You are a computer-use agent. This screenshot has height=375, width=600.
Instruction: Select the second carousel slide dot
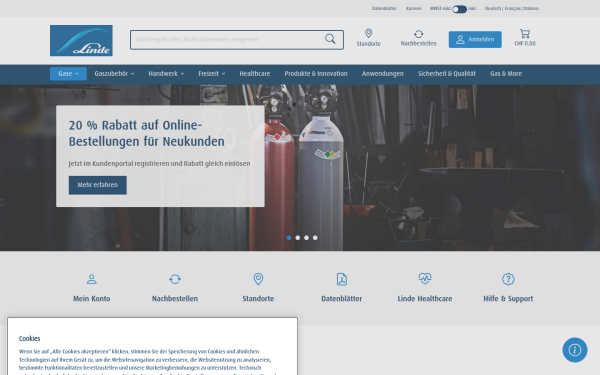click(x=298, y=238)
